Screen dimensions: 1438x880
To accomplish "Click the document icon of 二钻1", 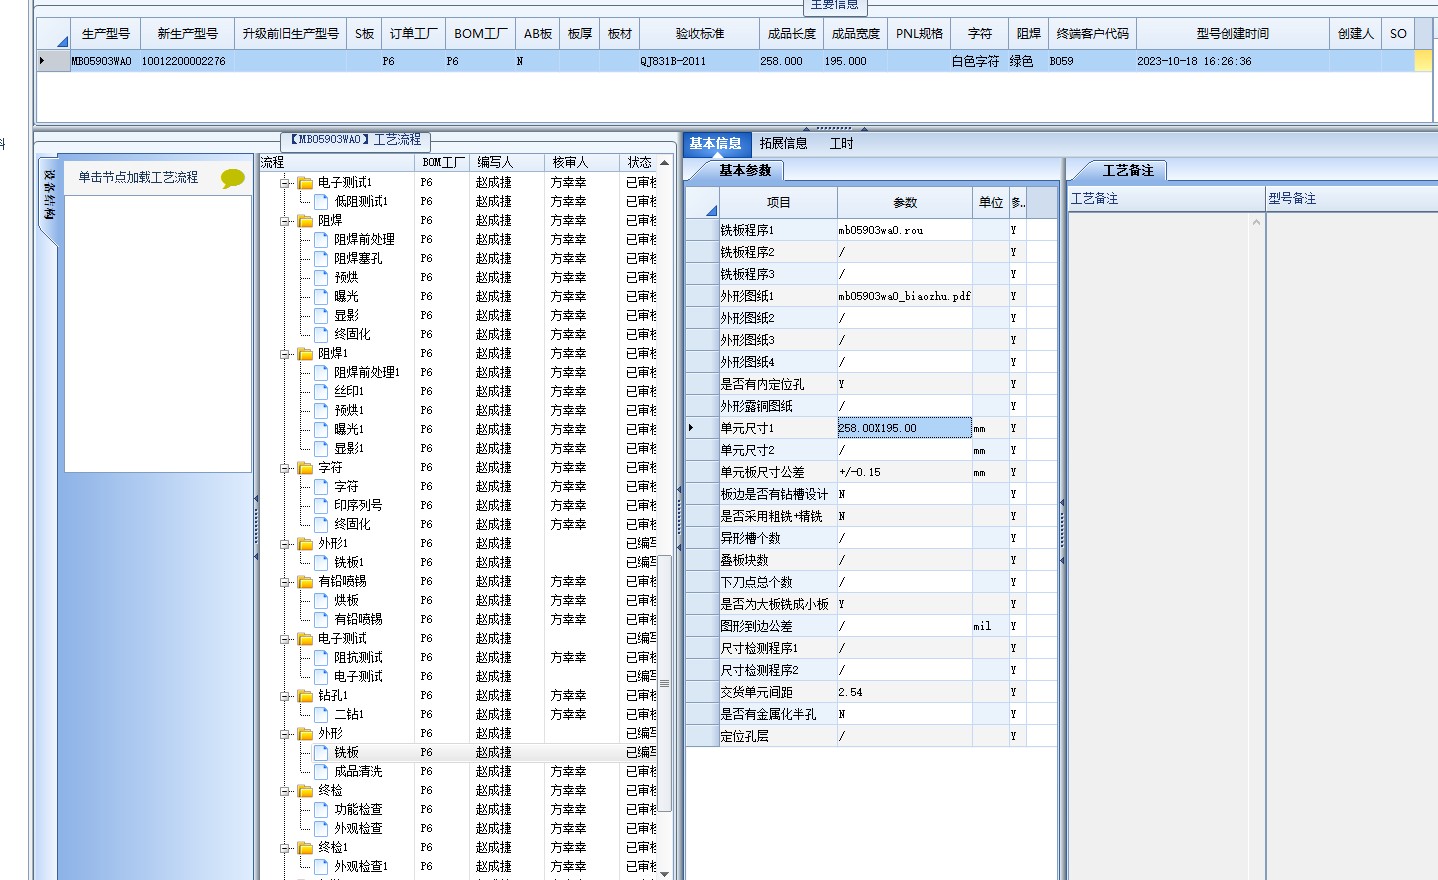I will [x=322, y=715].
